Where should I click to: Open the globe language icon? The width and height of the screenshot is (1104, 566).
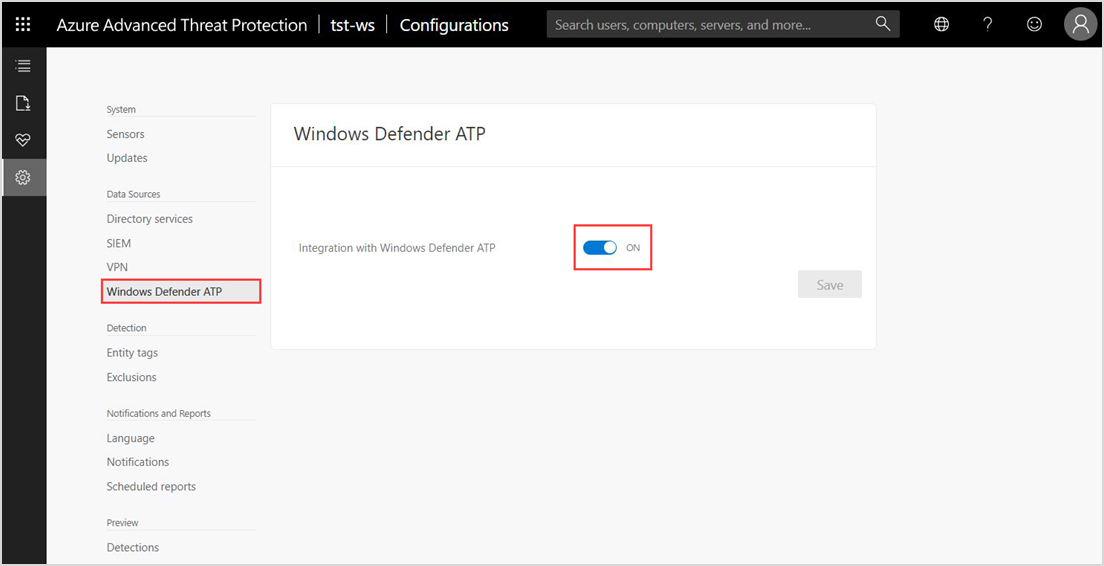(941, 25)
